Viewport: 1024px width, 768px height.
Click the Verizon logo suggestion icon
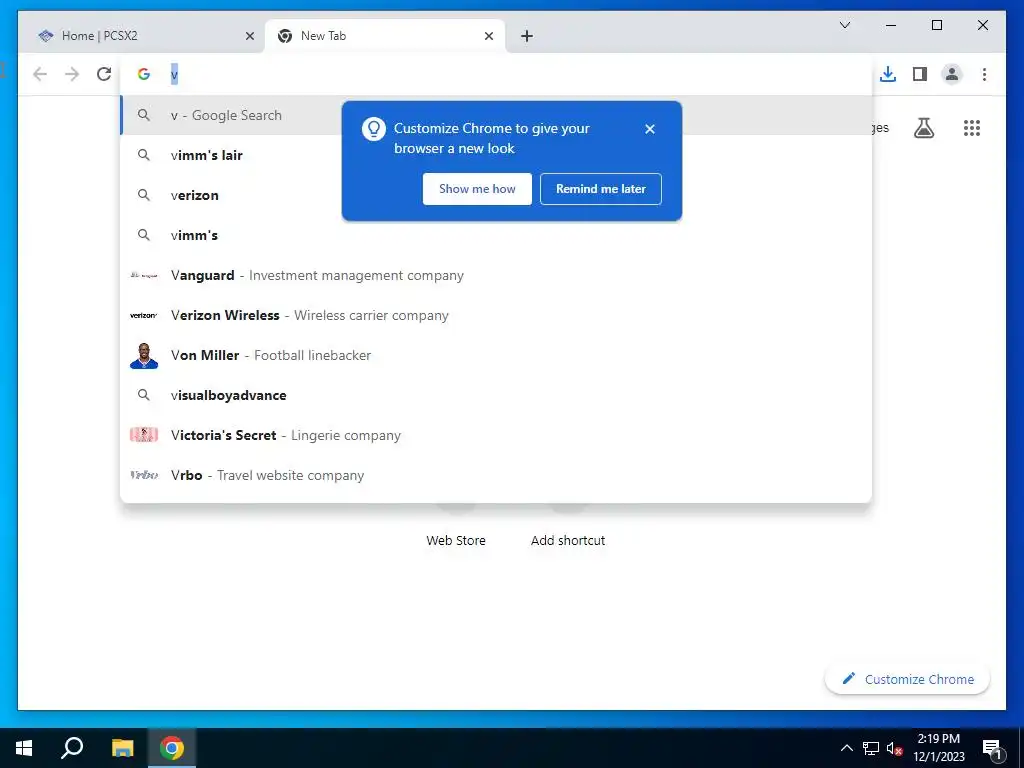tap(144, 315)
